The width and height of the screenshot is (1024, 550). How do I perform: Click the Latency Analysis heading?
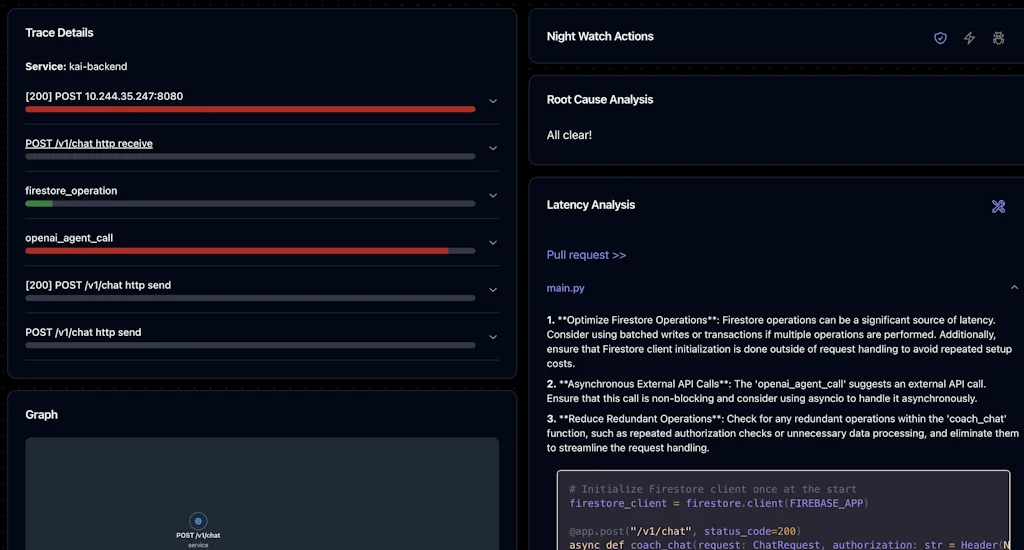pyautogui.click(x=590, y=205)
